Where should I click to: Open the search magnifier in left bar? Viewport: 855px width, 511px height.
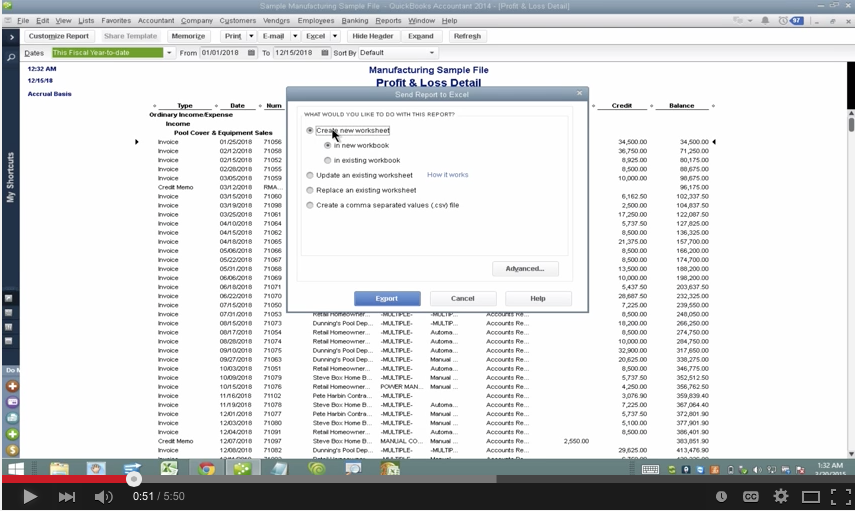click(11, 57)
